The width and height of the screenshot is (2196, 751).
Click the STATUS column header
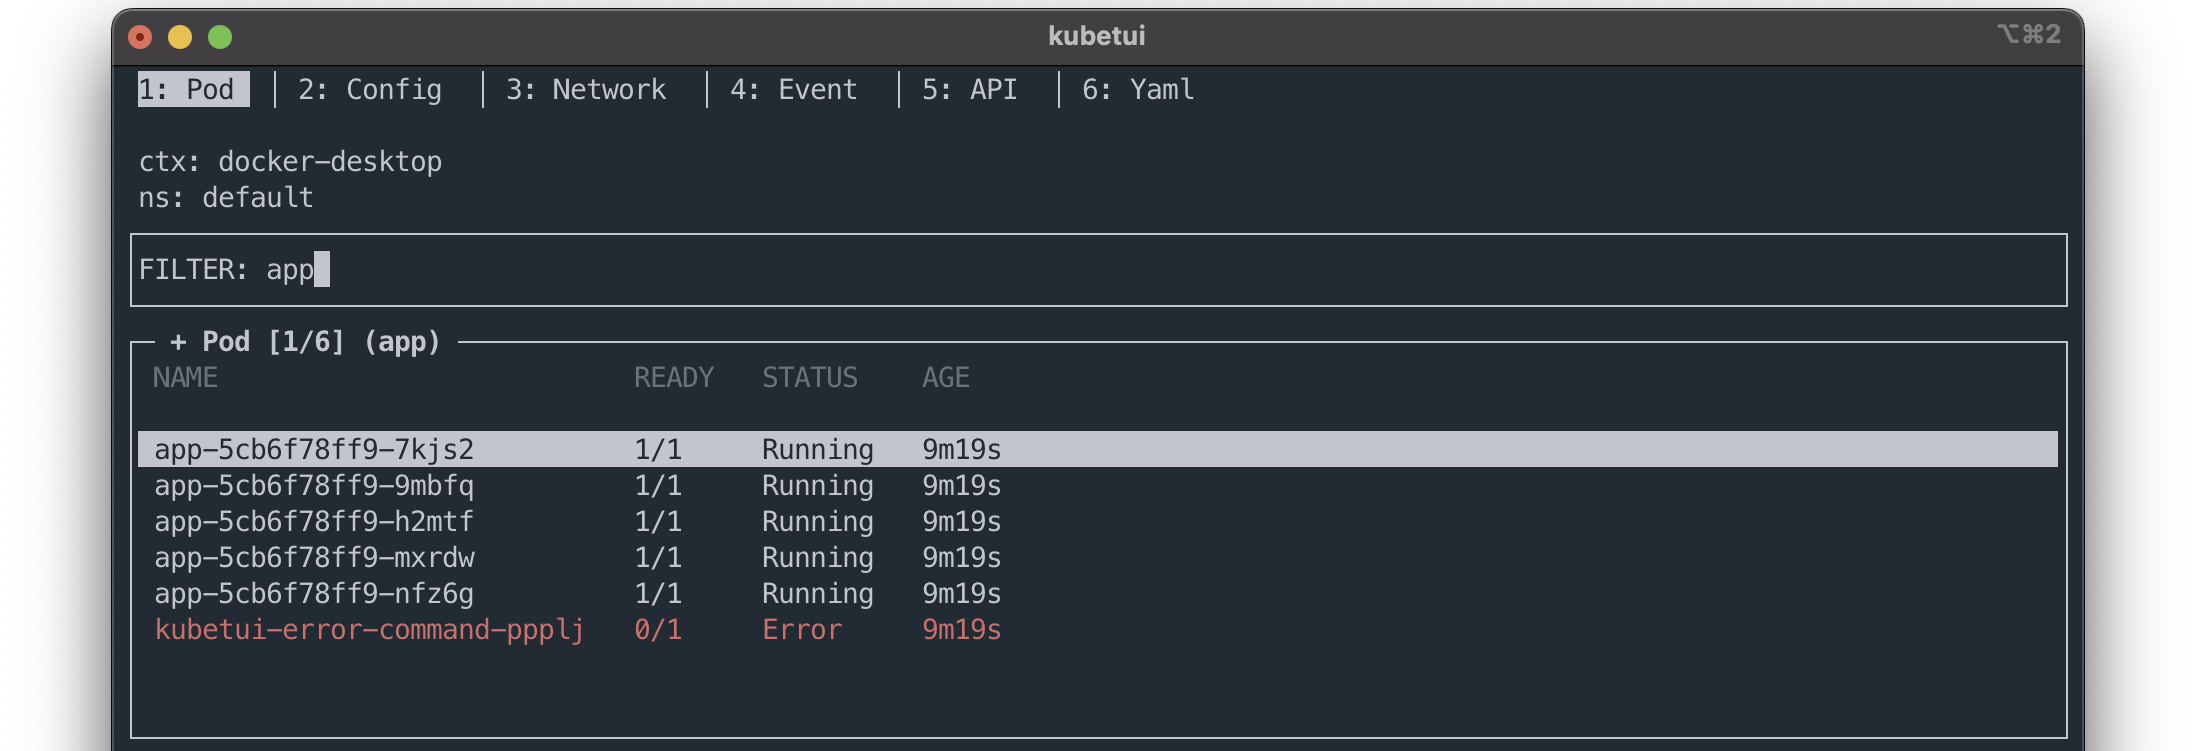point(810,377)
